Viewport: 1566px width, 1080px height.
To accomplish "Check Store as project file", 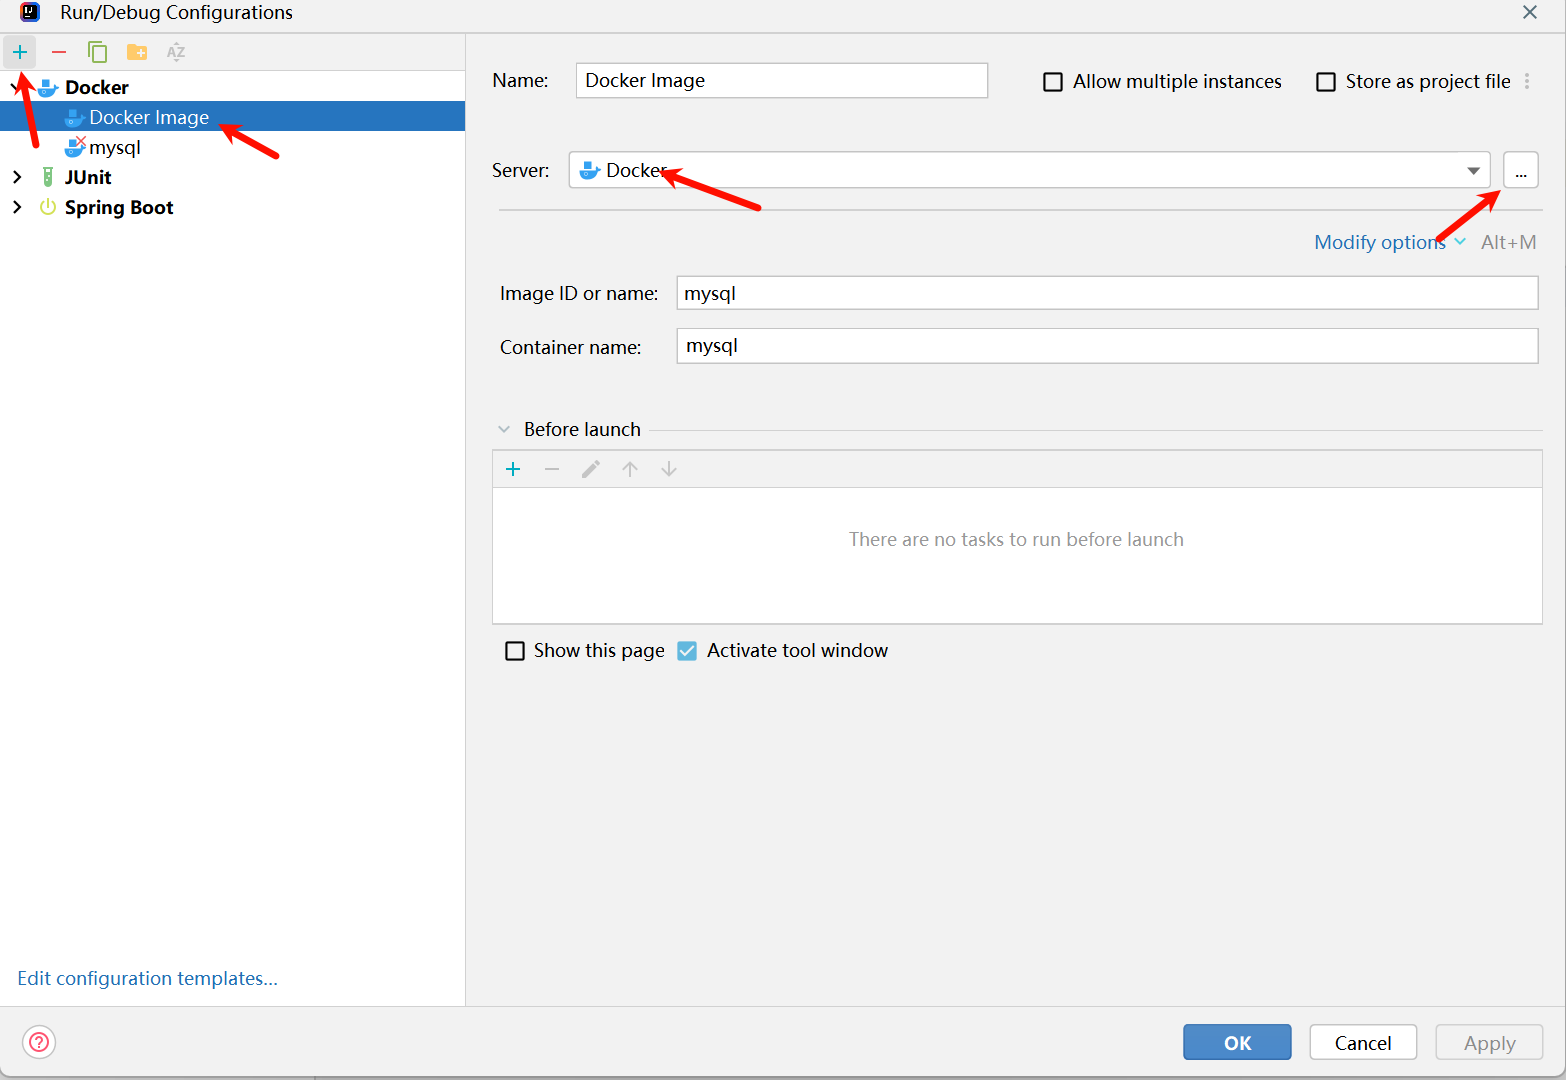I will [x=1326, y=82].
